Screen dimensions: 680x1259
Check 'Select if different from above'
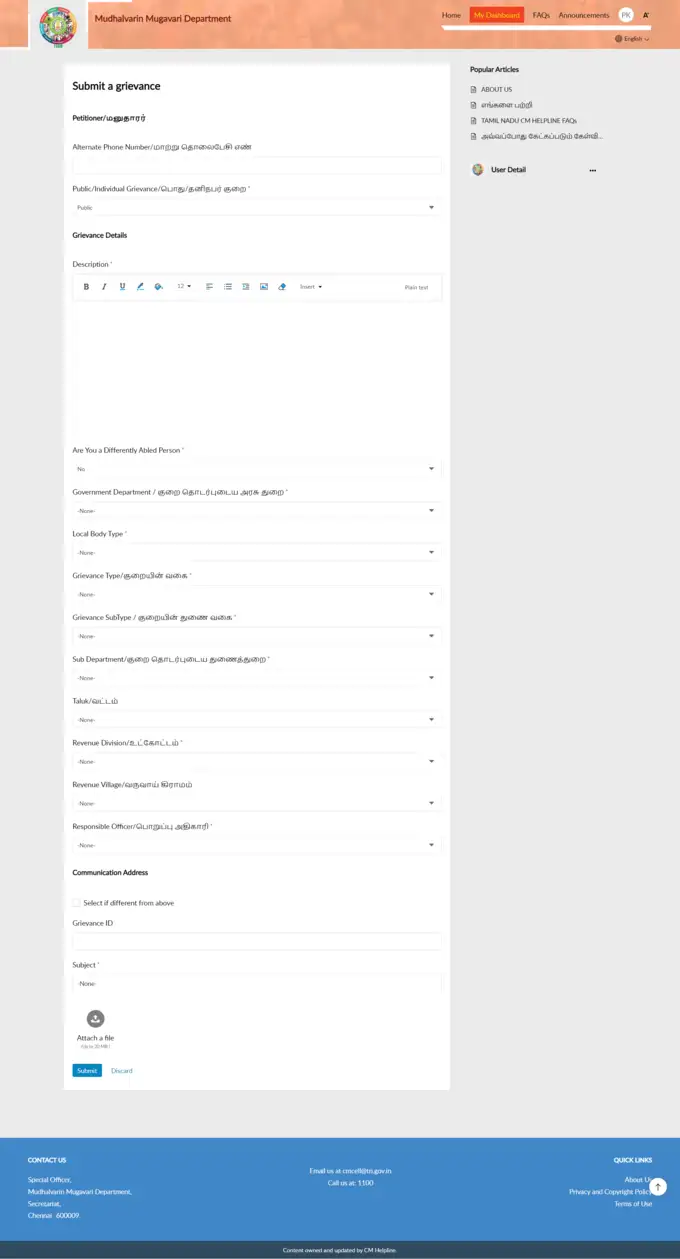(77, 903)
